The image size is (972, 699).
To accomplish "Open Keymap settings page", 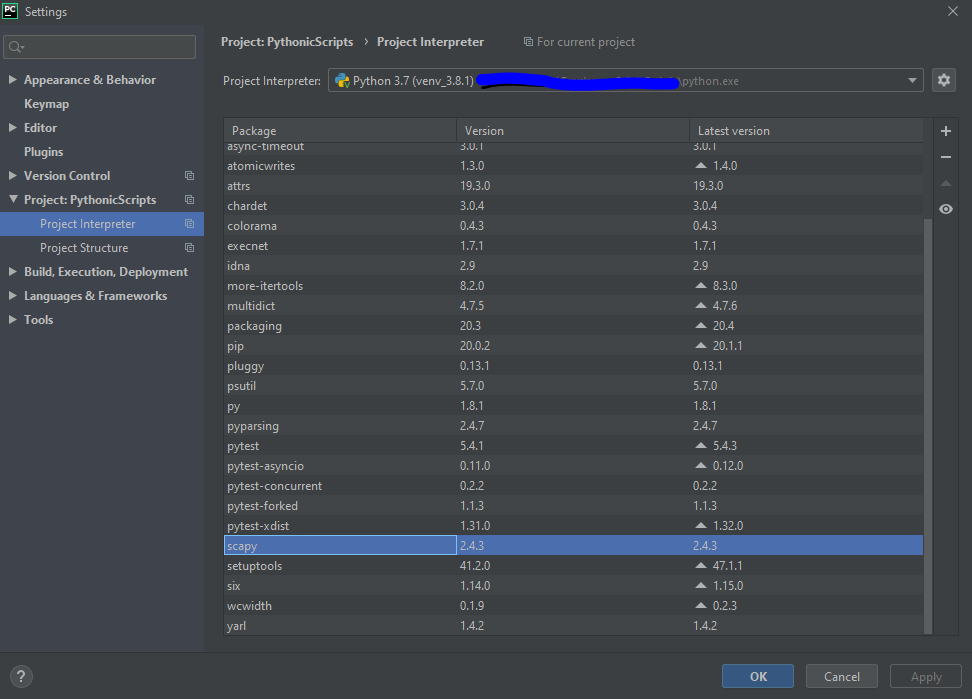I will tap(46, 104).
